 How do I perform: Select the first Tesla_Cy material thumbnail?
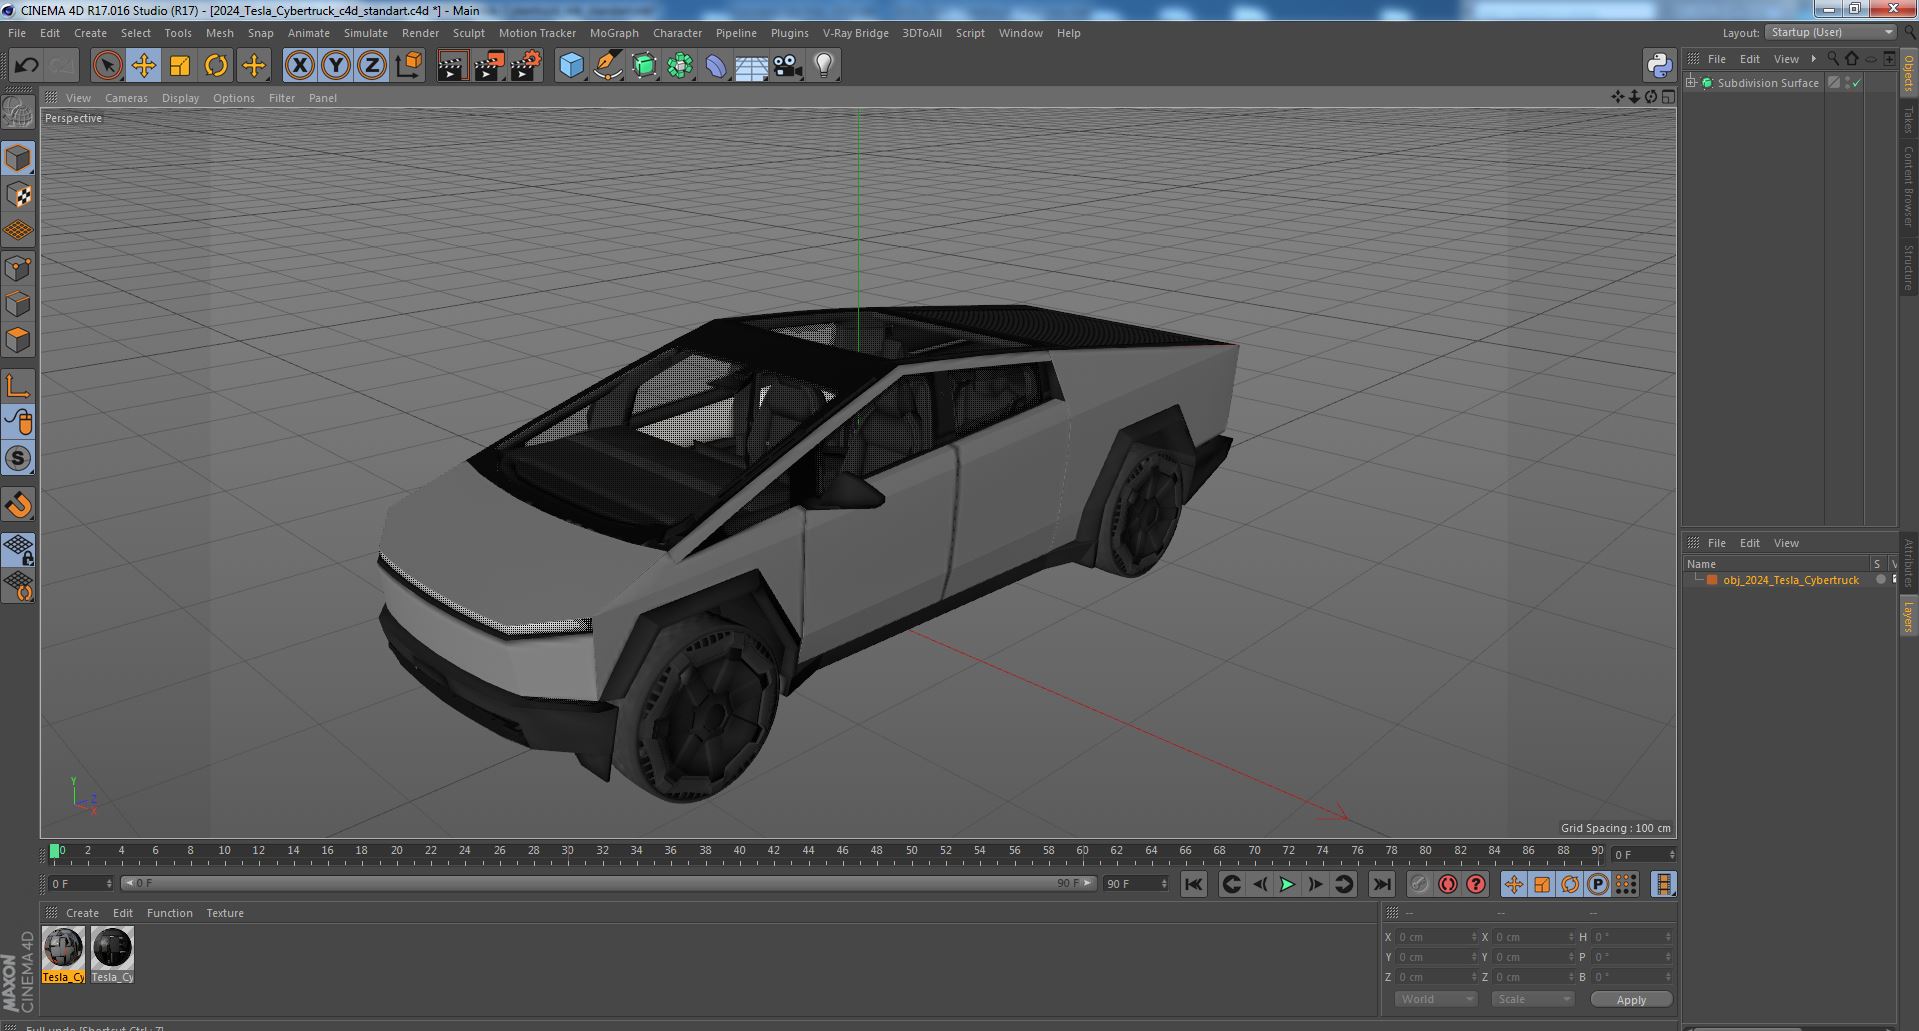63,955
